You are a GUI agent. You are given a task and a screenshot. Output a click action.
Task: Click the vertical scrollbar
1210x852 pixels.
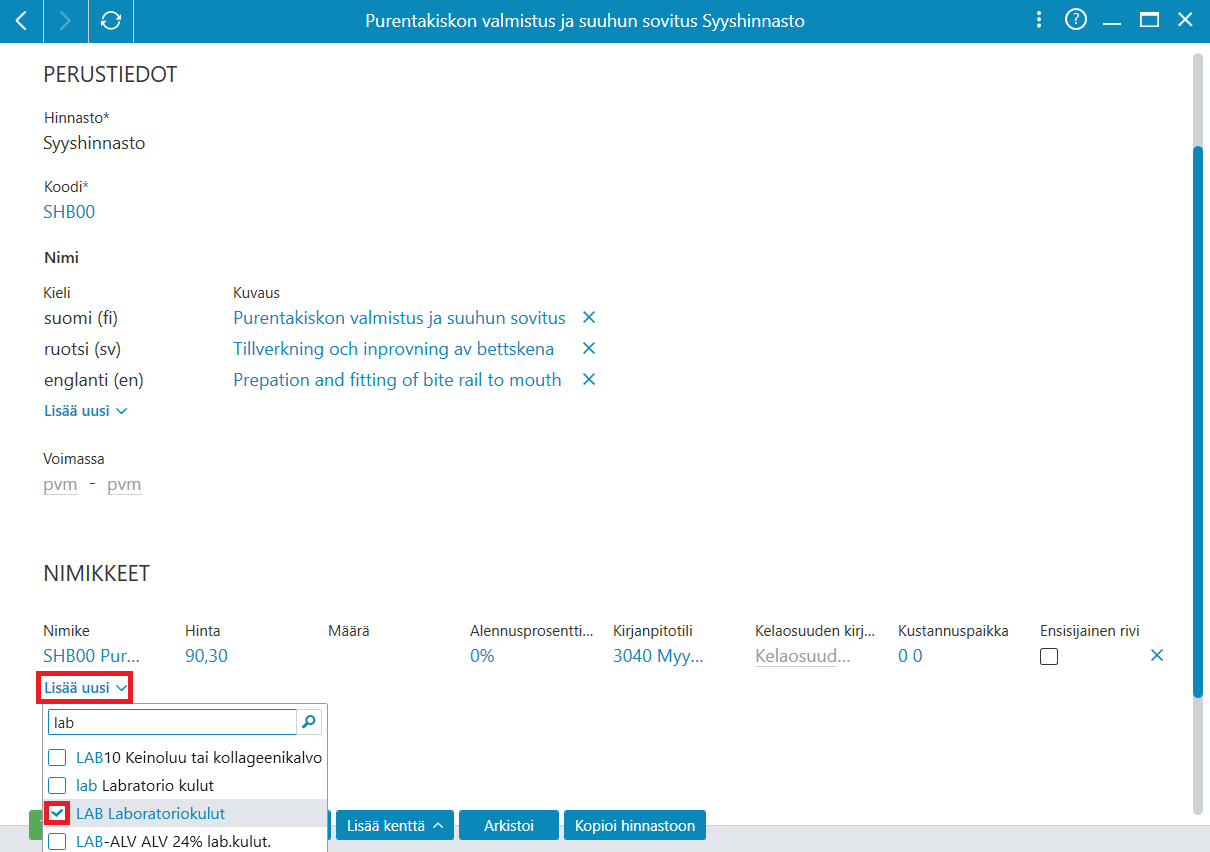(x=1198, y=420)
